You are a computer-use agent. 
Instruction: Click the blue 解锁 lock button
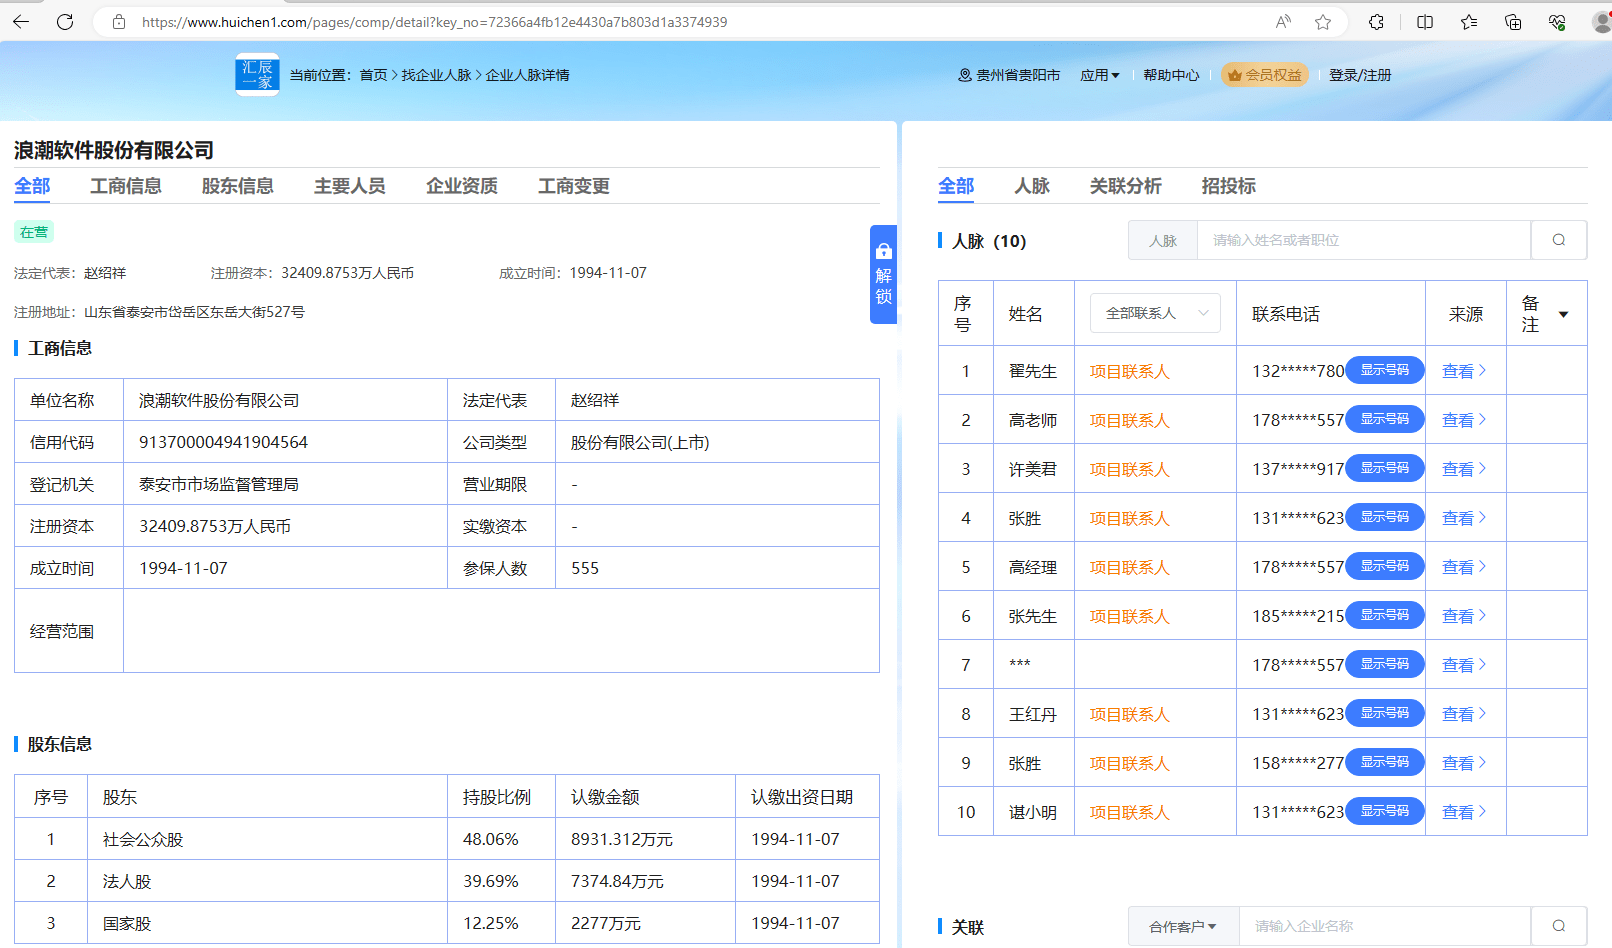pos(883,274)
